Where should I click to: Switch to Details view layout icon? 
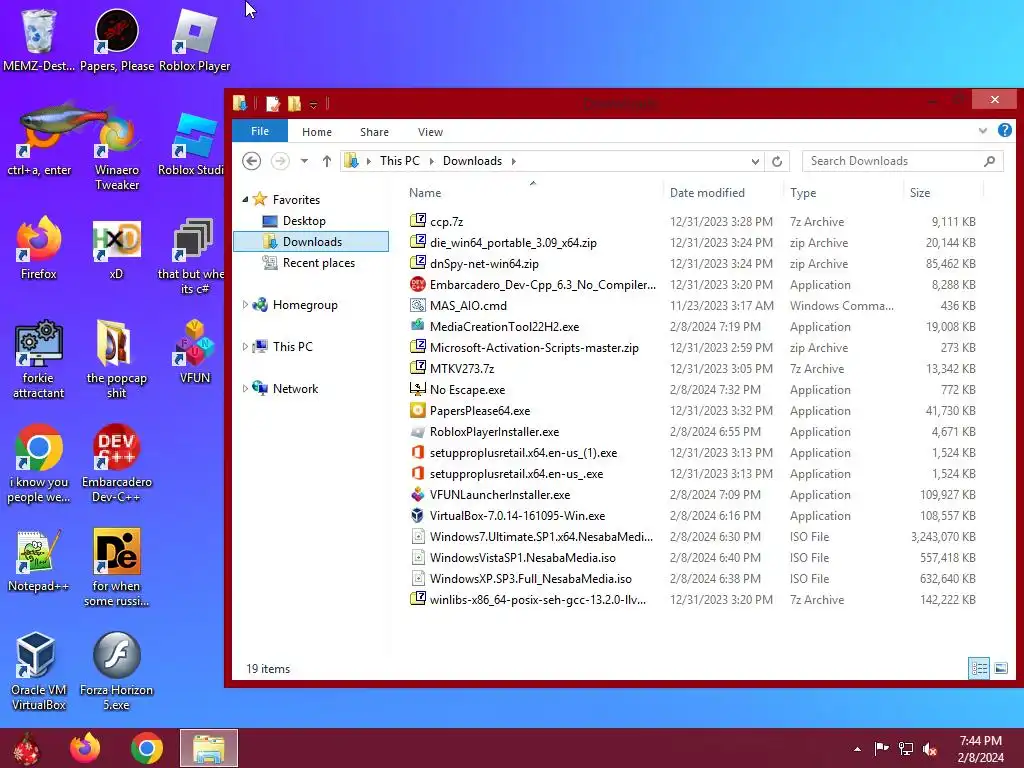(x=978, y=668)
